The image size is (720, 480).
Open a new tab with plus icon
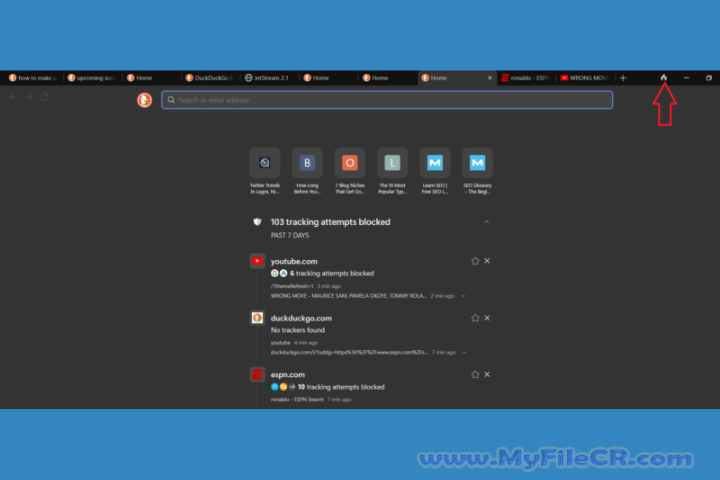point(623,78)
